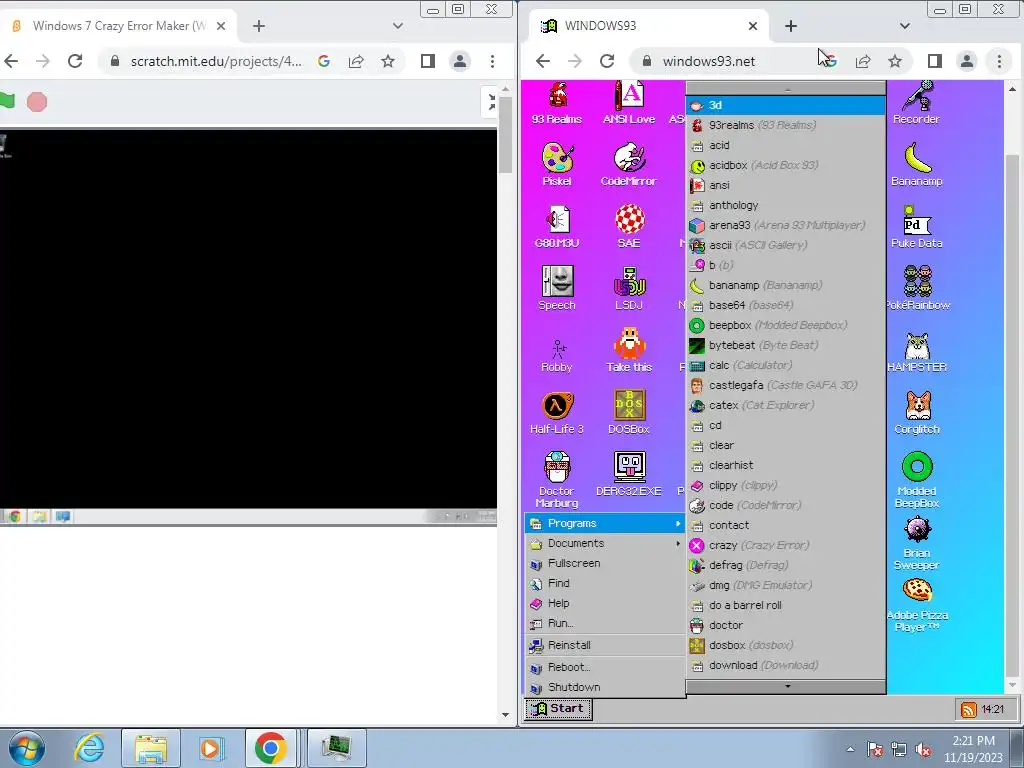Screen dimensions: 1024x768
Task: Launch the LSDJ desktop icon
Action: (x=628, y=288)
